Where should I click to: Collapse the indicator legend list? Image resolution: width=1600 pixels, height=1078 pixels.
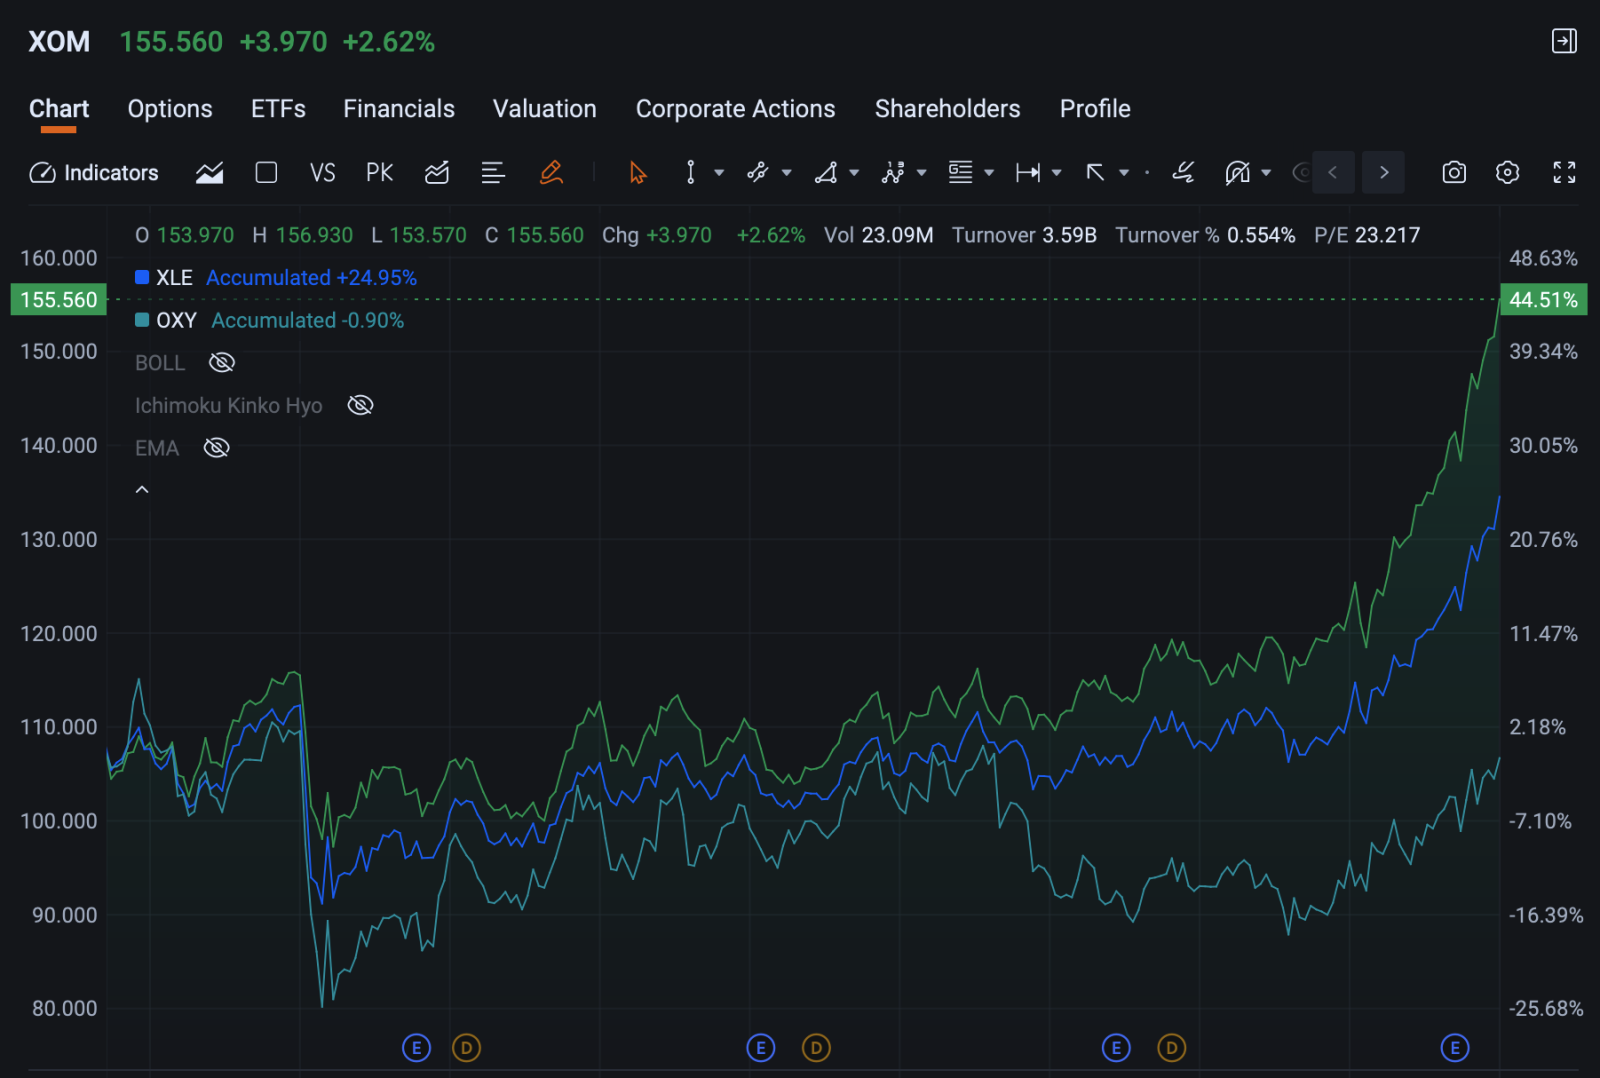pyautogui.click(x=142, y=490)
